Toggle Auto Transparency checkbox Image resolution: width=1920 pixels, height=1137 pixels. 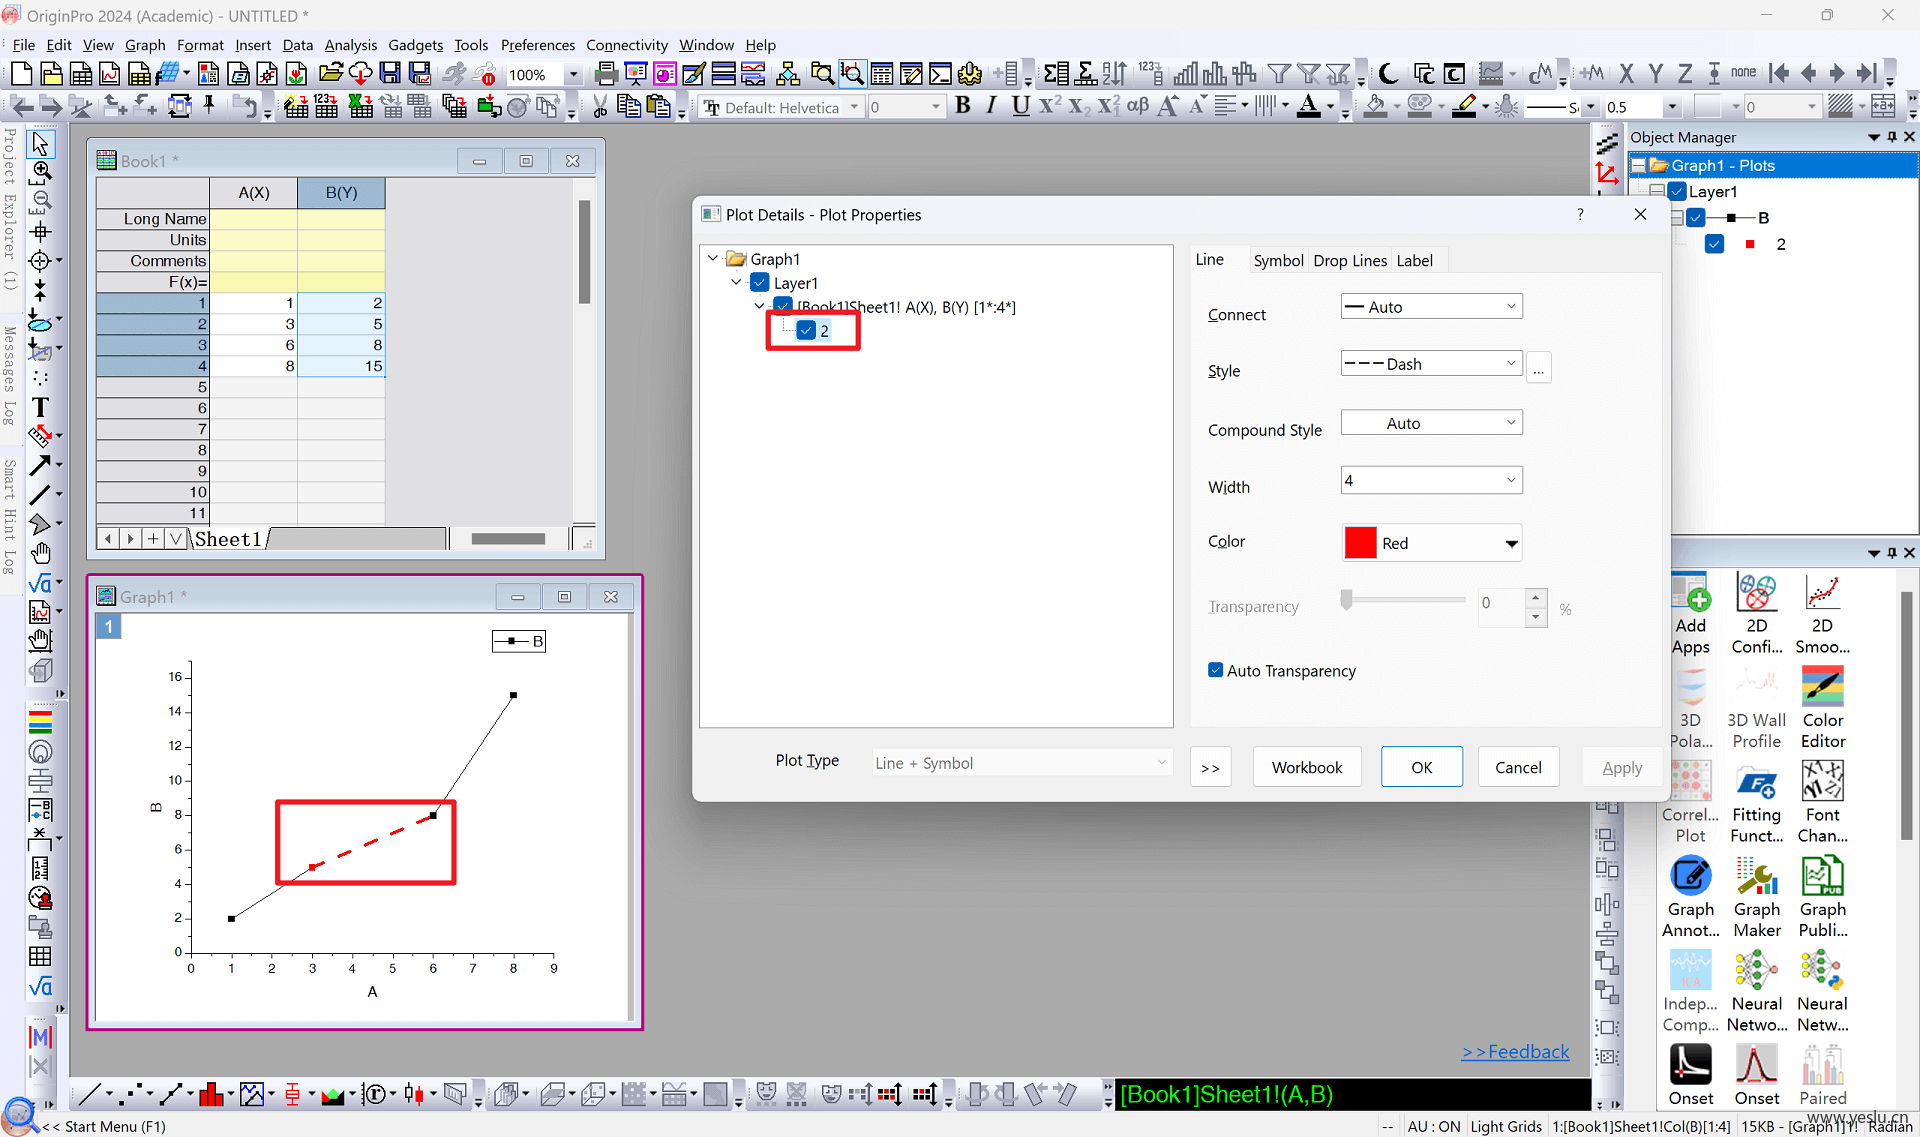click(1215, 670)
